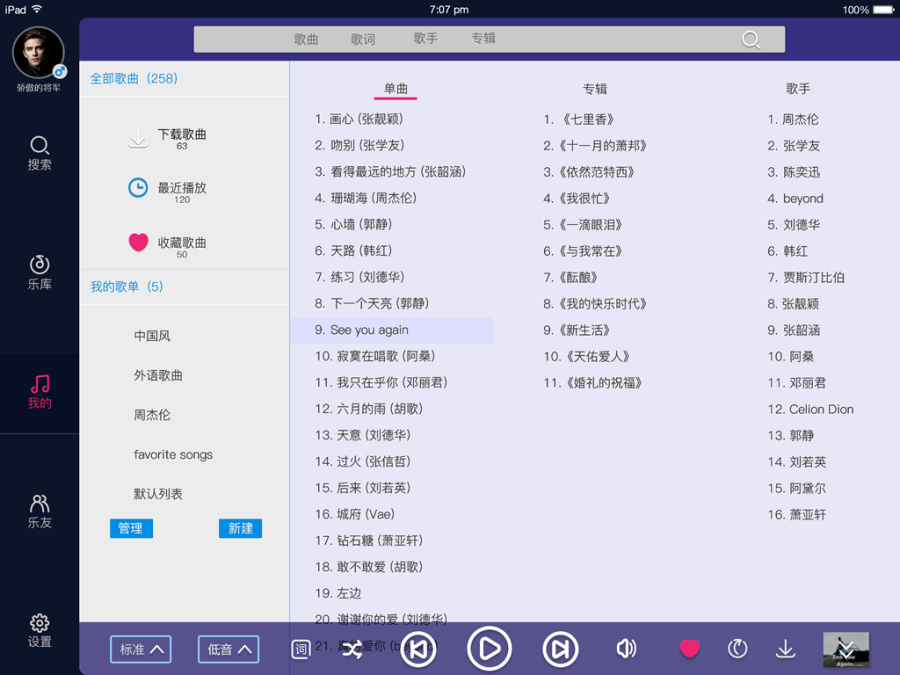Show lyrics with the 词 icon

(x=299, y=648)
